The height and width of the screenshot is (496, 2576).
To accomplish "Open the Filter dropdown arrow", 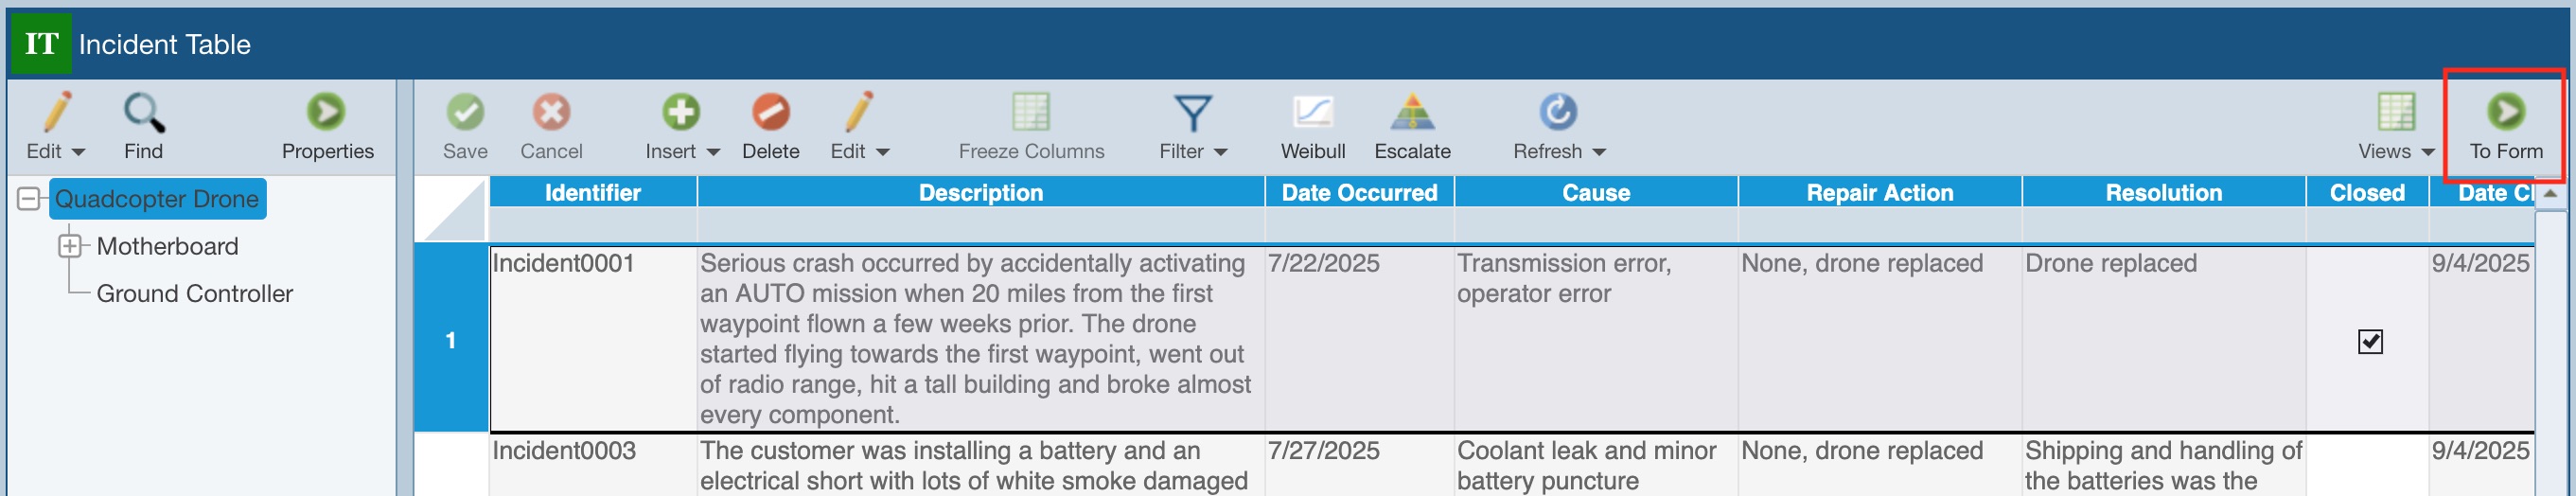I will tap(1221, 153).
